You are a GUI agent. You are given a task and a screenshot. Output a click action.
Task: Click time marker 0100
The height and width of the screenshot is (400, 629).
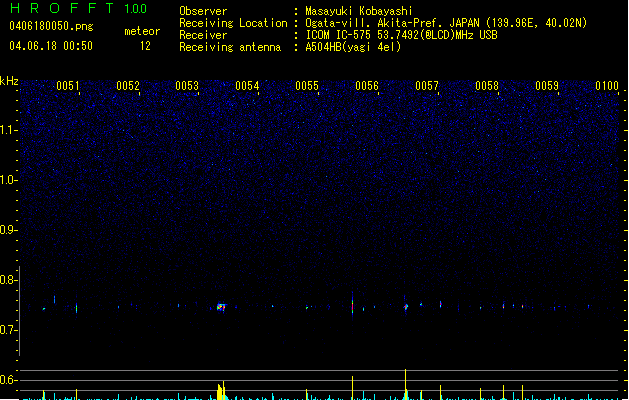(607, 86)
